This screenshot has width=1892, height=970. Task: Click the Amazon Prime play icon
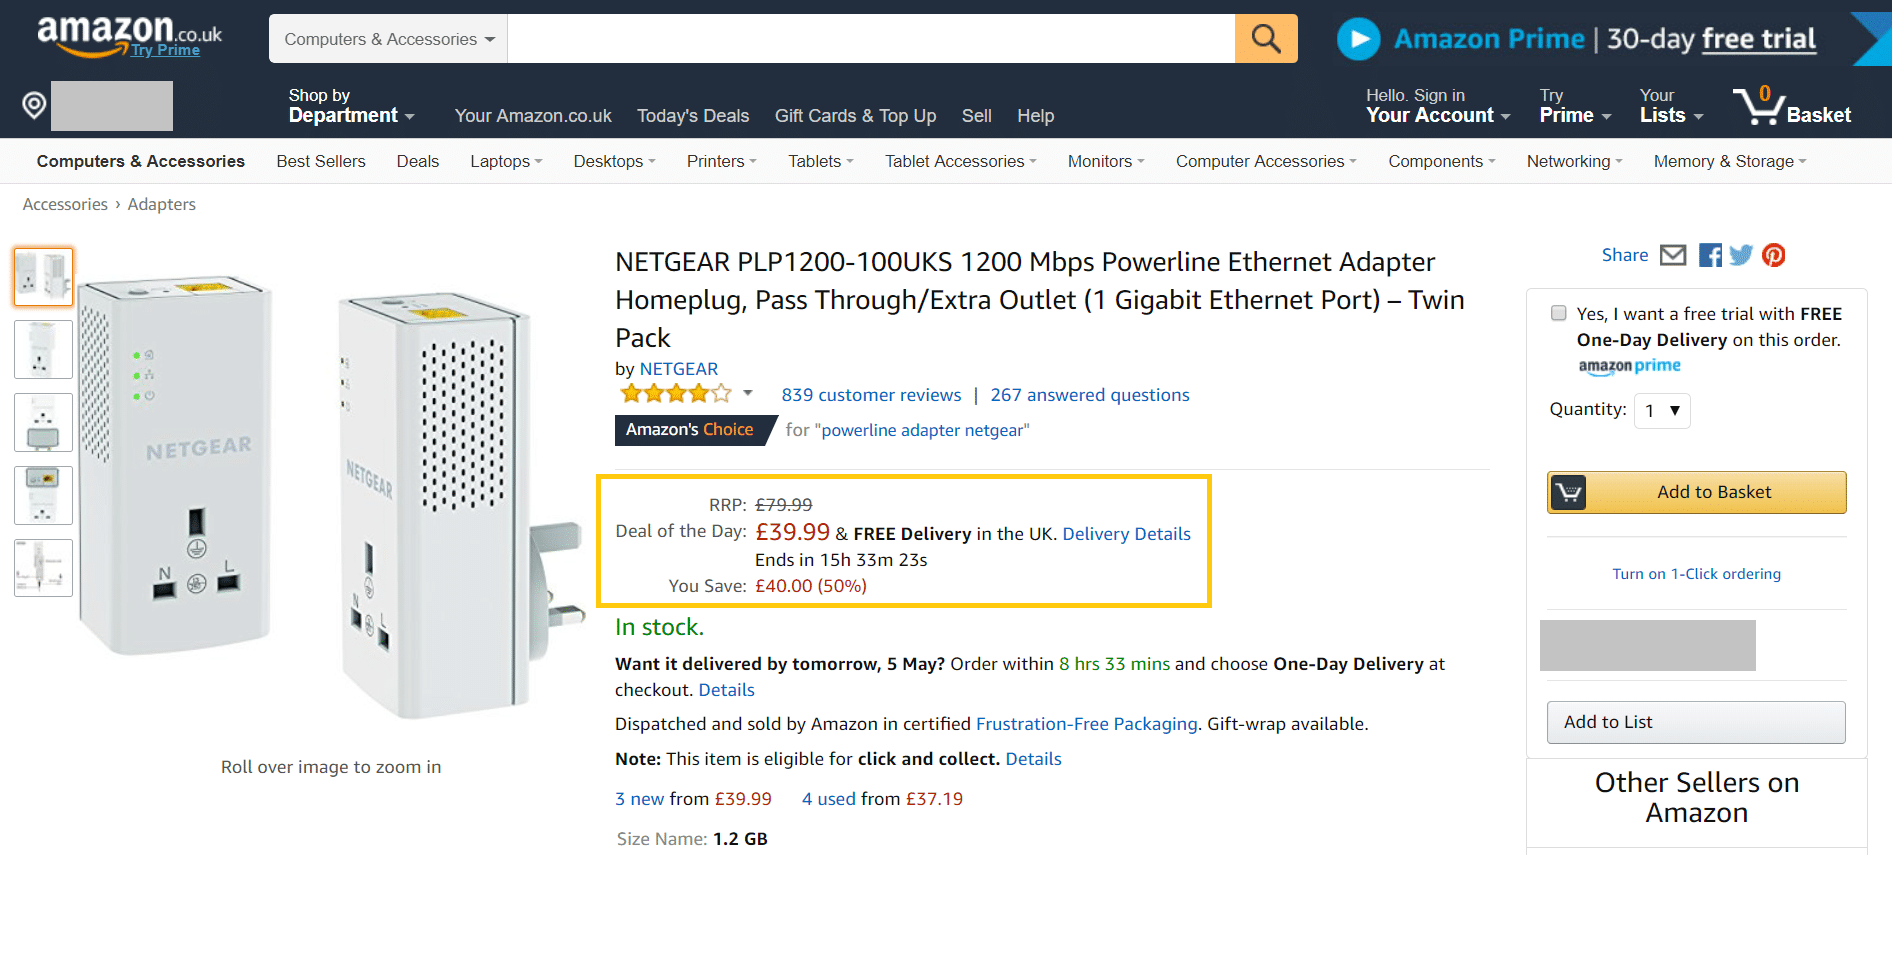point(1358,39)
